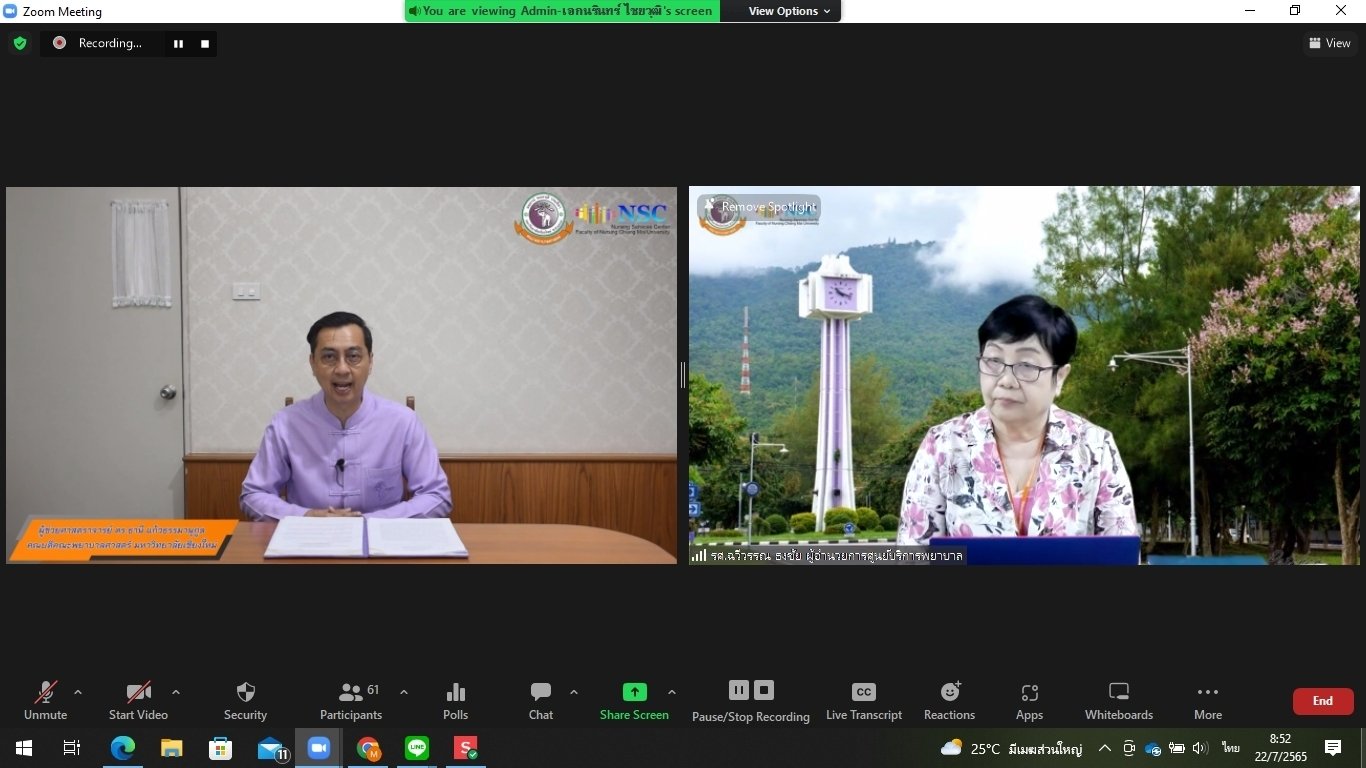The width and height of the screenshot is (1366, 768).
Task: Click the green encryption shield icon
Action: (x=19, y=43)
